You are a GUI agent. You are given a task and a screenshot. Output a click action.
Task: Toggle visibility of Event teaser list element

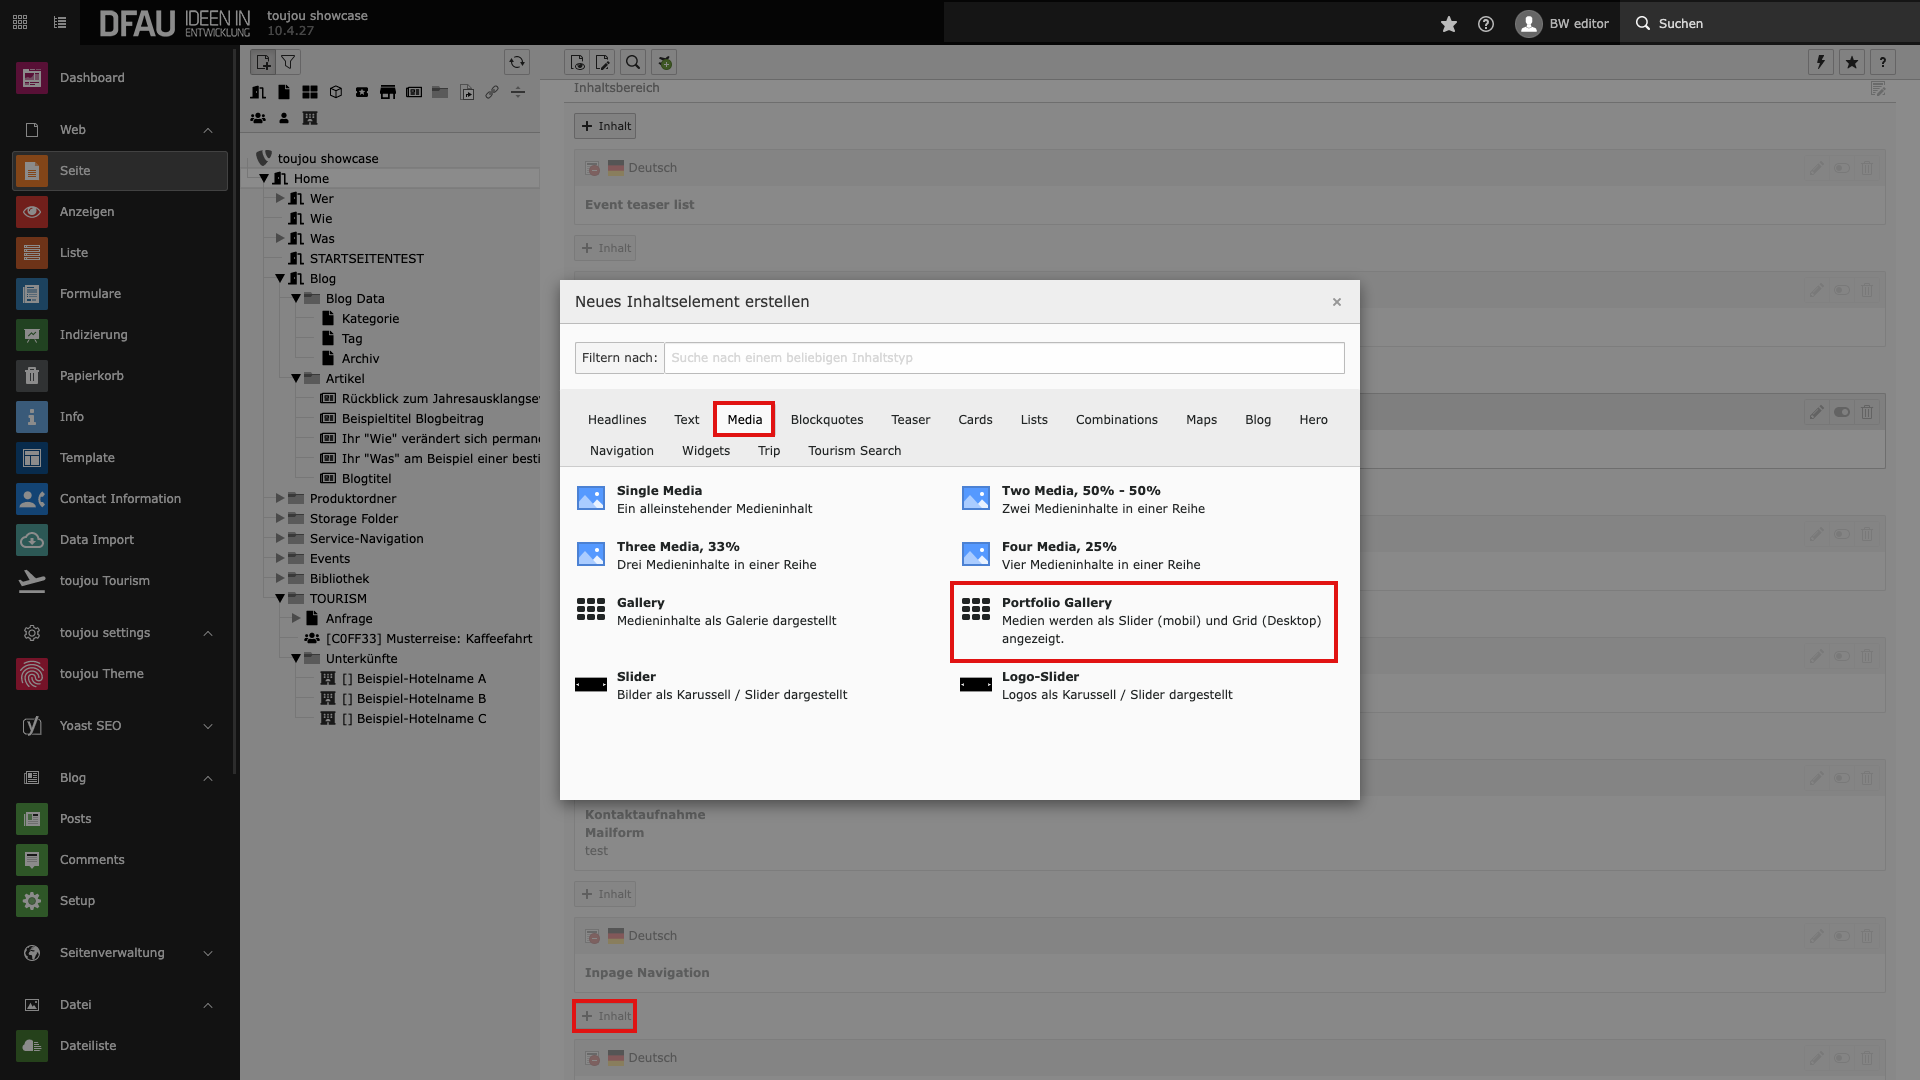click(1842, 168)
